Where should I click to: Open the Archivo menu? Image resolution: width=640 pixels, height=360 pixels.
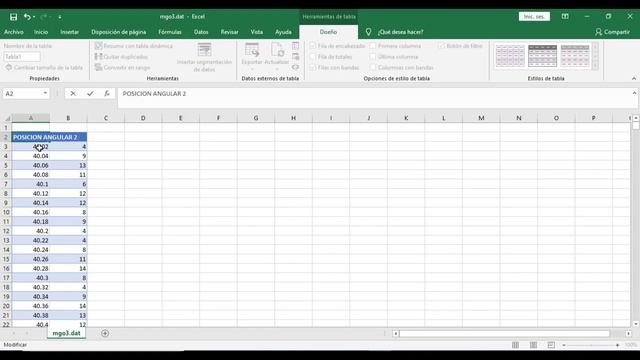point(14,32)
